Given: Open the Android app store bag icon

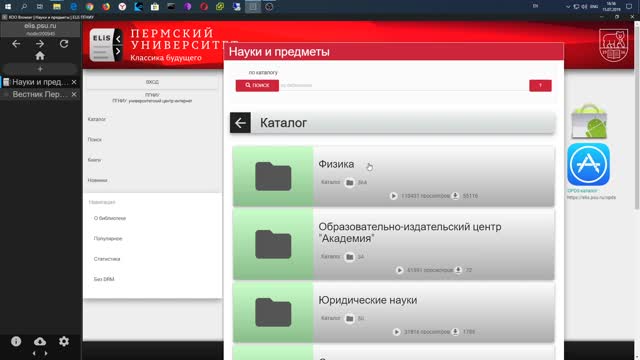Looking at the screenshot, I should coord(589,121).
